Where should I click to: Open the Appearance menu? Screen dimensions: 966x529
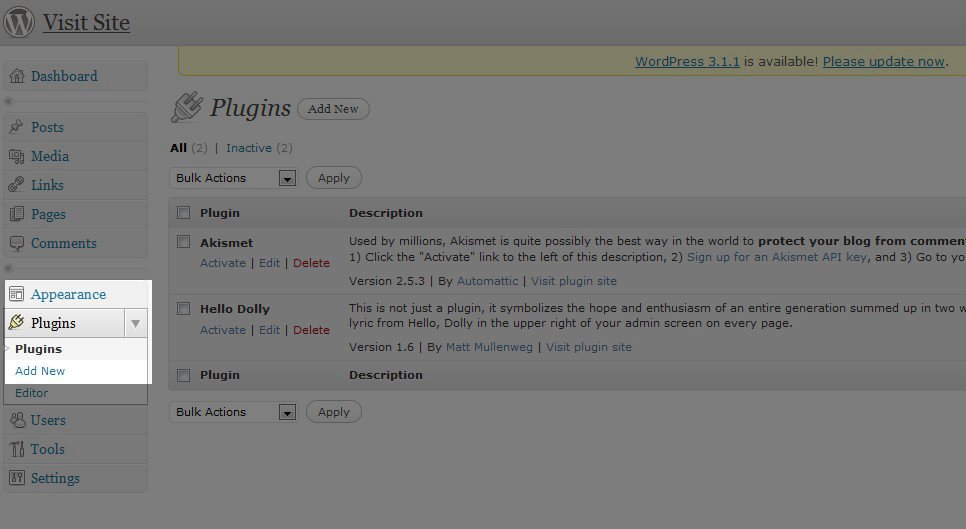point(68,294)
